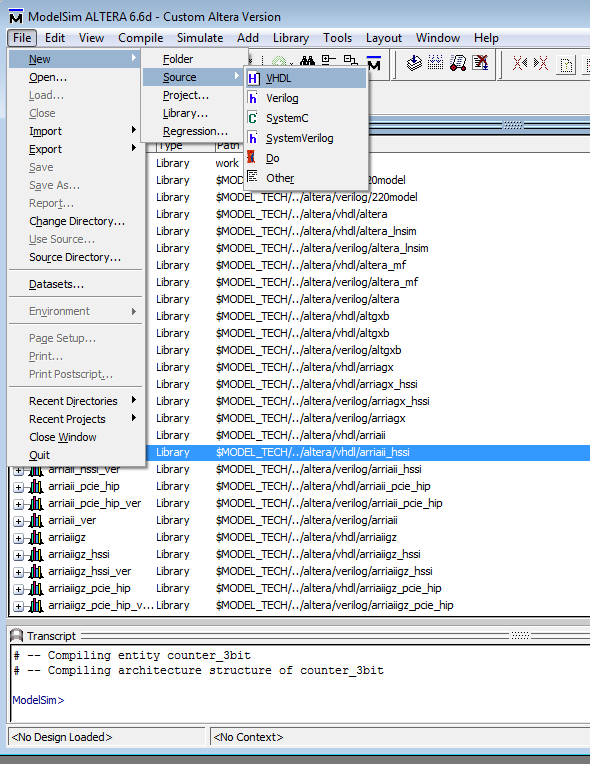Click the hierarchy tree toolbar icon
590x764 pixels.
pyautogui.click(x=350, y=60)
